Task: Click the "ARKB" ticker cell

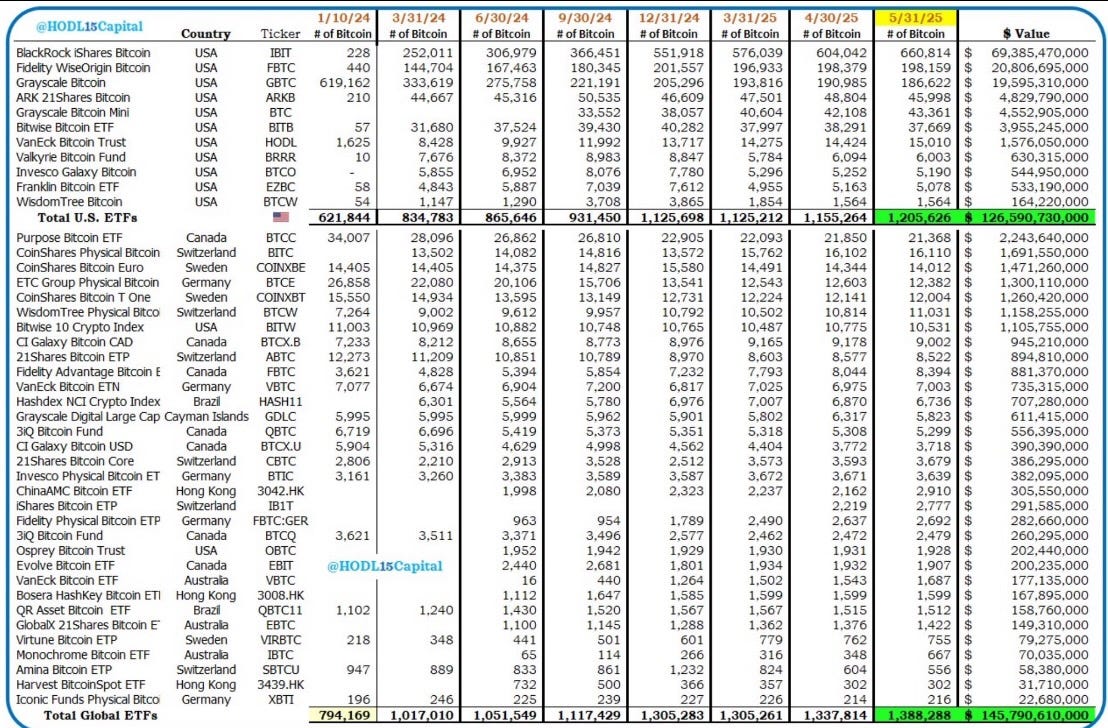Action: click(x=281, y=98)
